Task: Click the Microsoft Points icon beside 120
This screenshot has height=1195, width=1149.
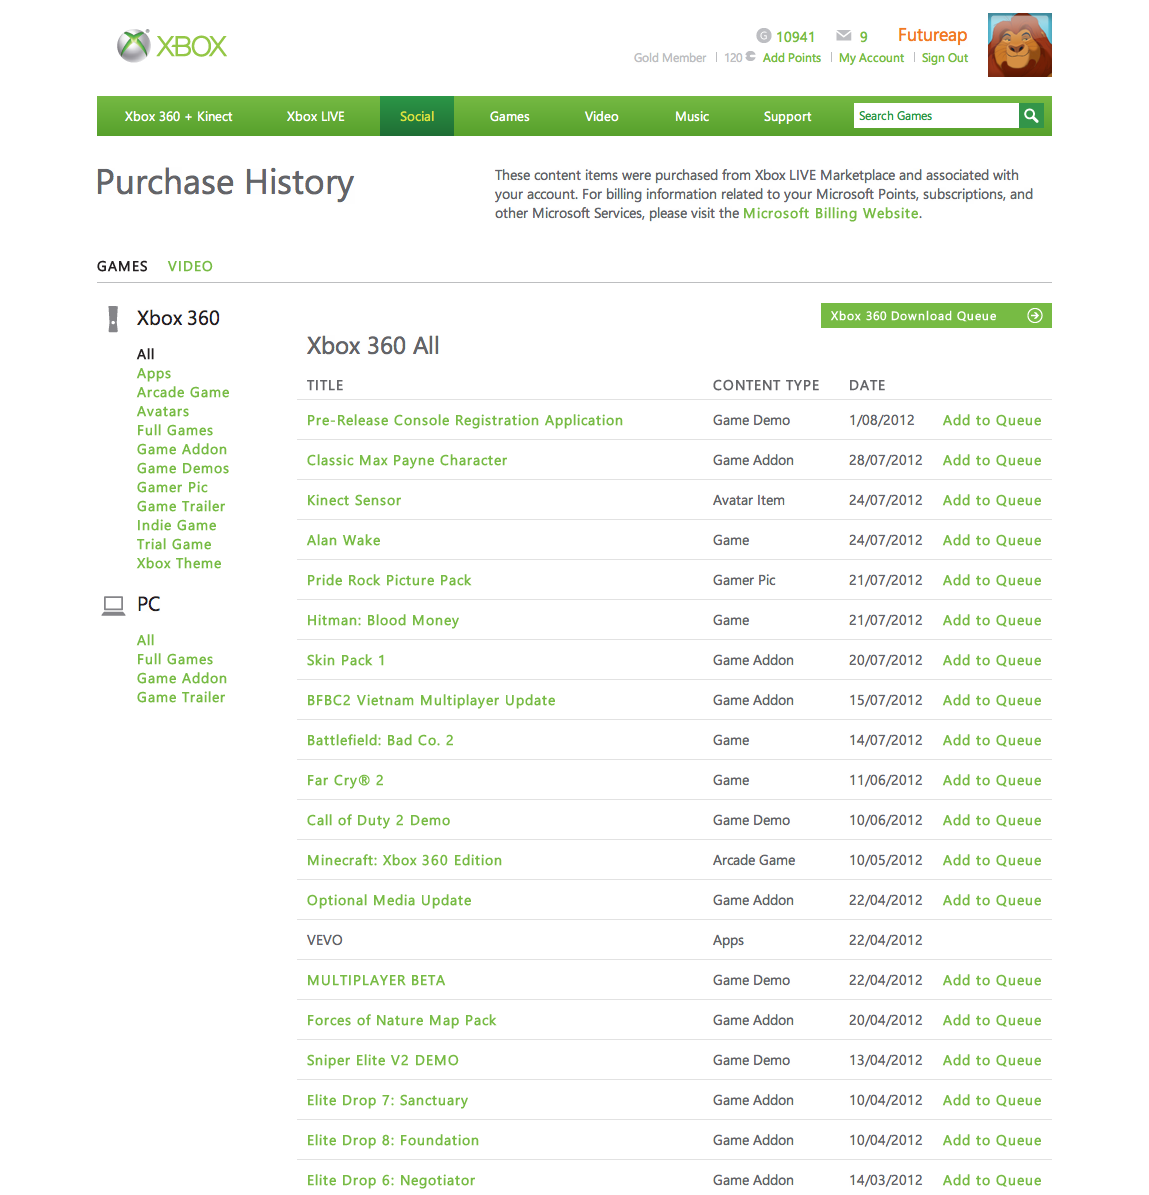Action: coord(751,56)
